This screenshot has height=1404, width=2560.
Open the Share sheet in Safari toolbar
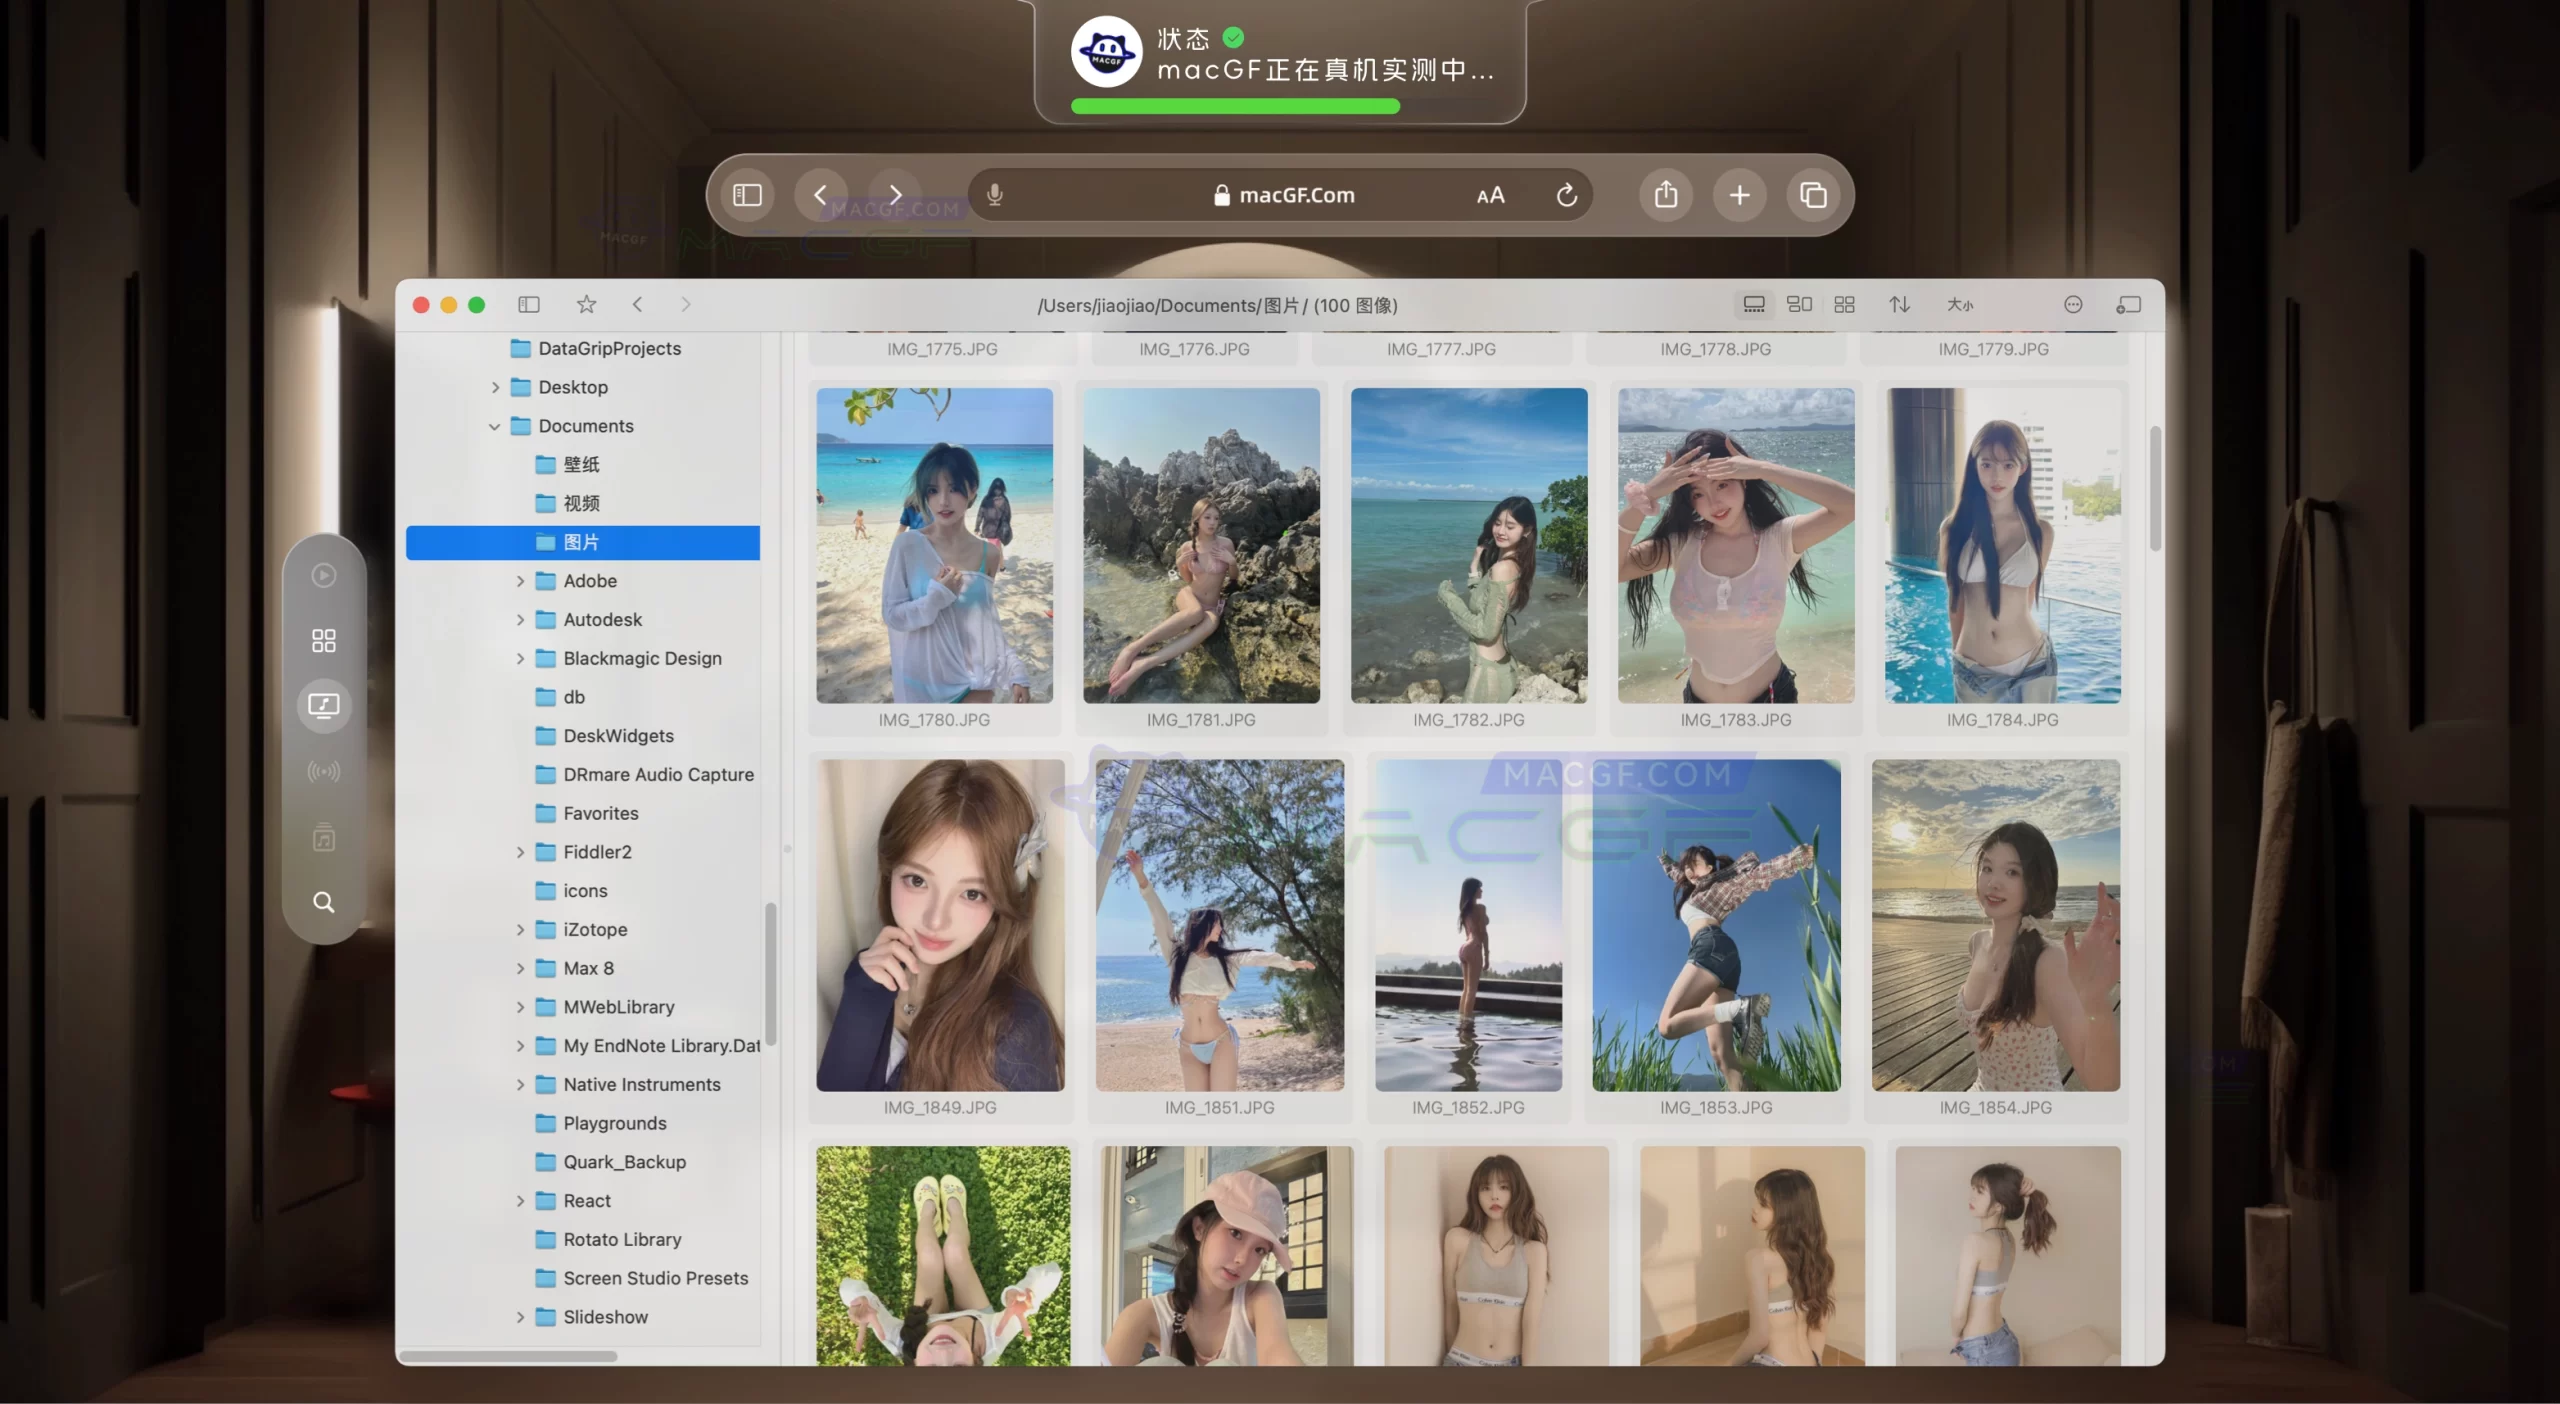point(1665,194)
